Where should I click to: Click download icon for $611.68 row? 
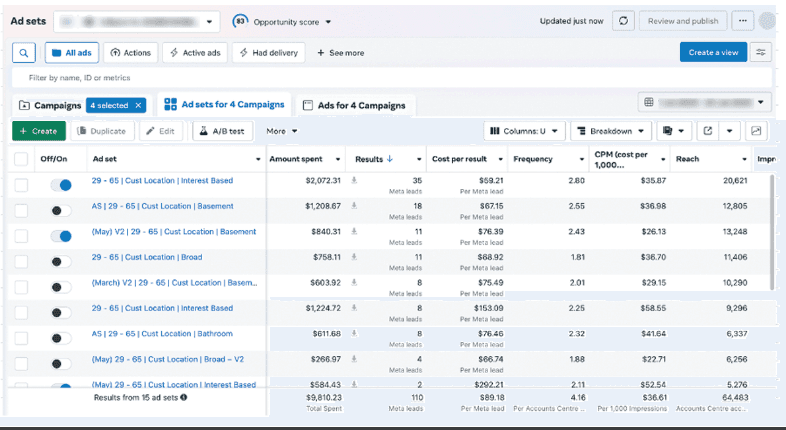[x=354, y=334]
